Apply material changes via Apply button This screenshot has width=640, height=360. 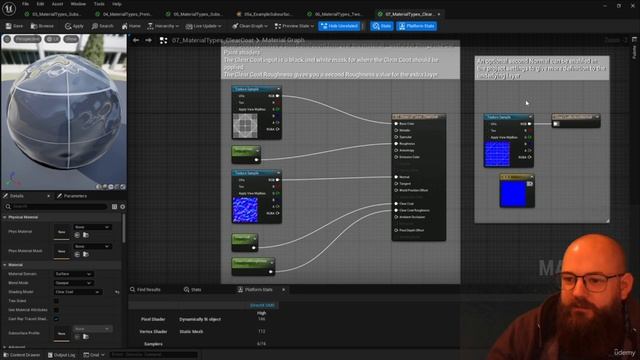[x=74, y=26]
